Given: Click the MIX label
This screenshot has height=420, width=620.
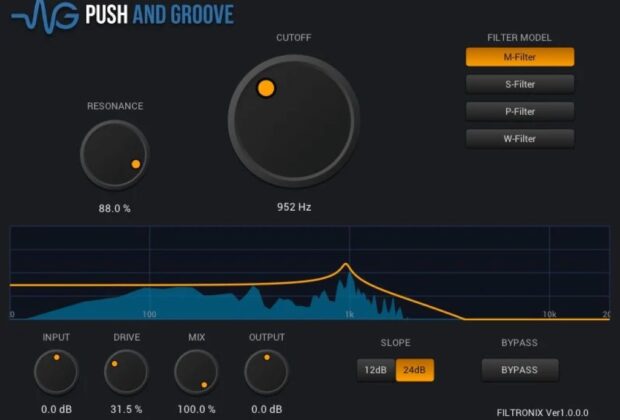Looking at the screenshot, I should click(197, 337).
